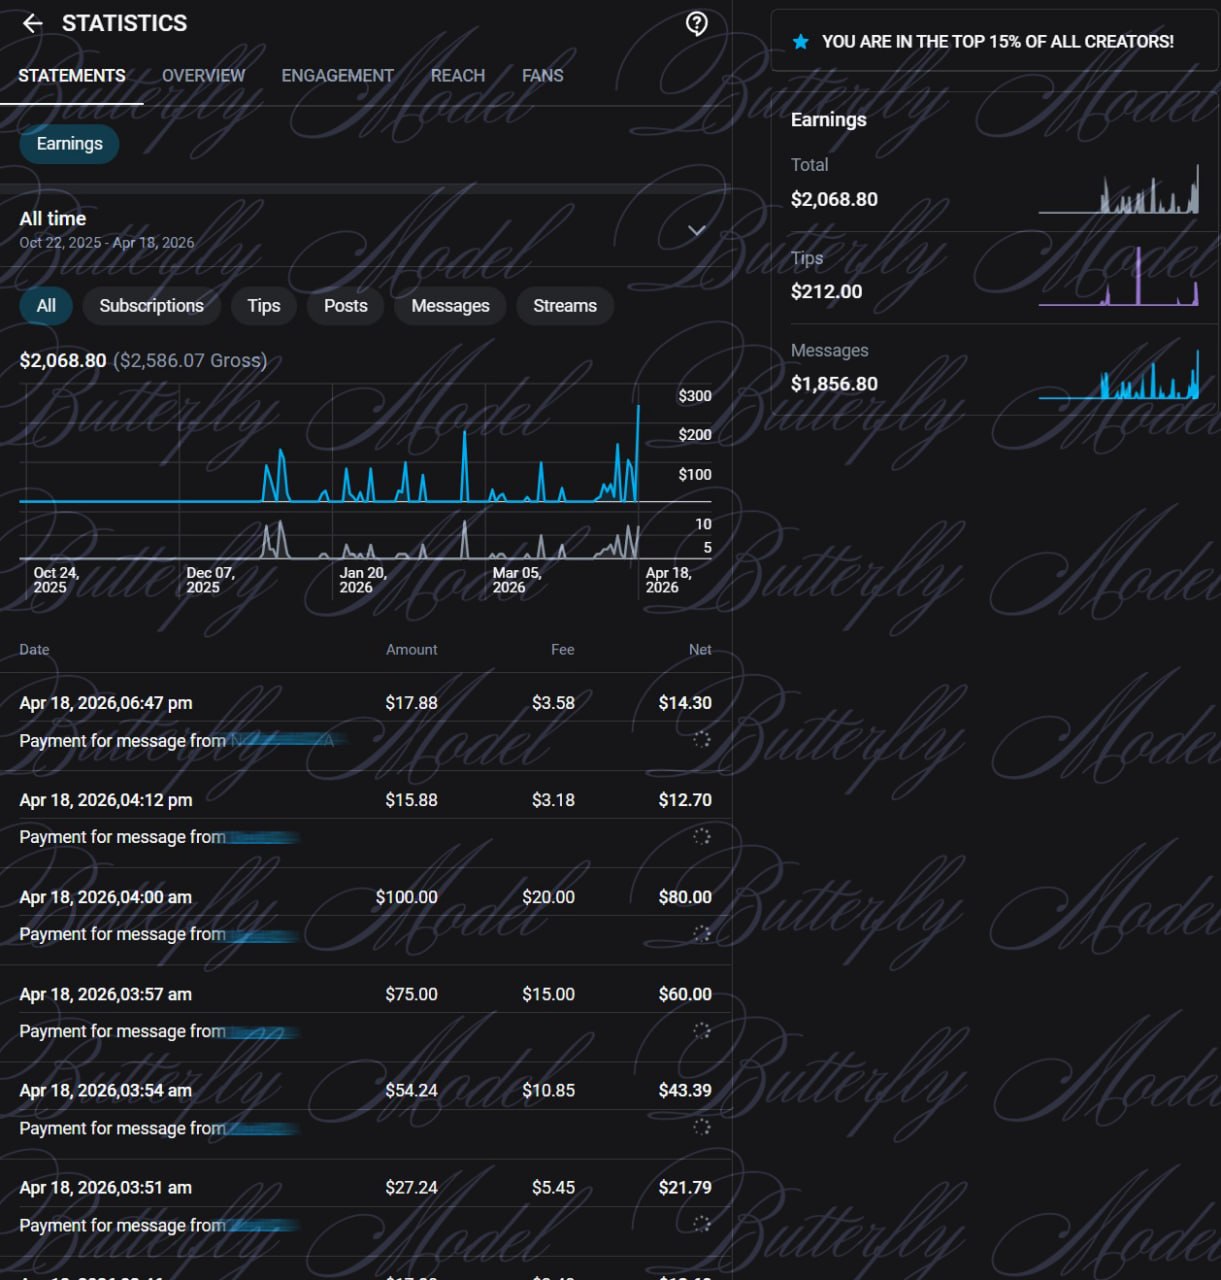
Task: Click pending status icon for $14.30 payment
Action: (x=702, y=739)
